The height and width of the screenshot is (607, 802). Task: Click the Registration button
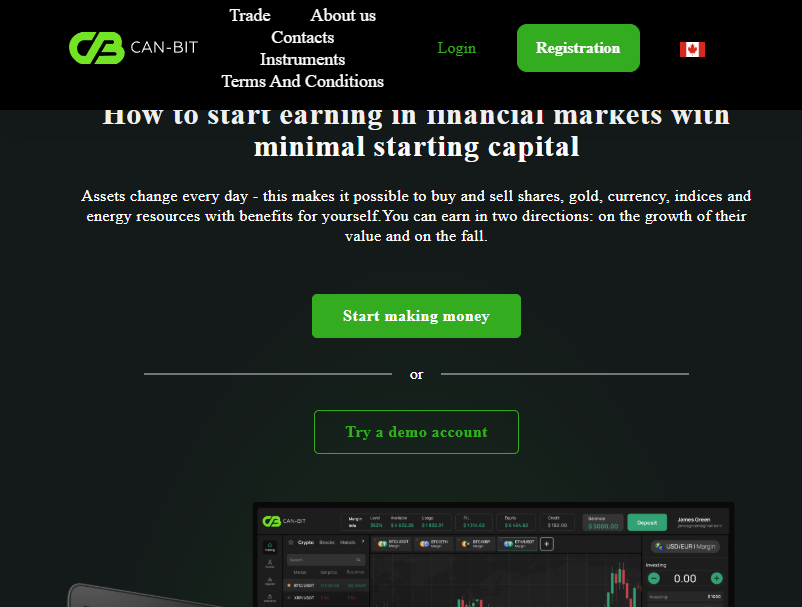click(x=578, y=48)
